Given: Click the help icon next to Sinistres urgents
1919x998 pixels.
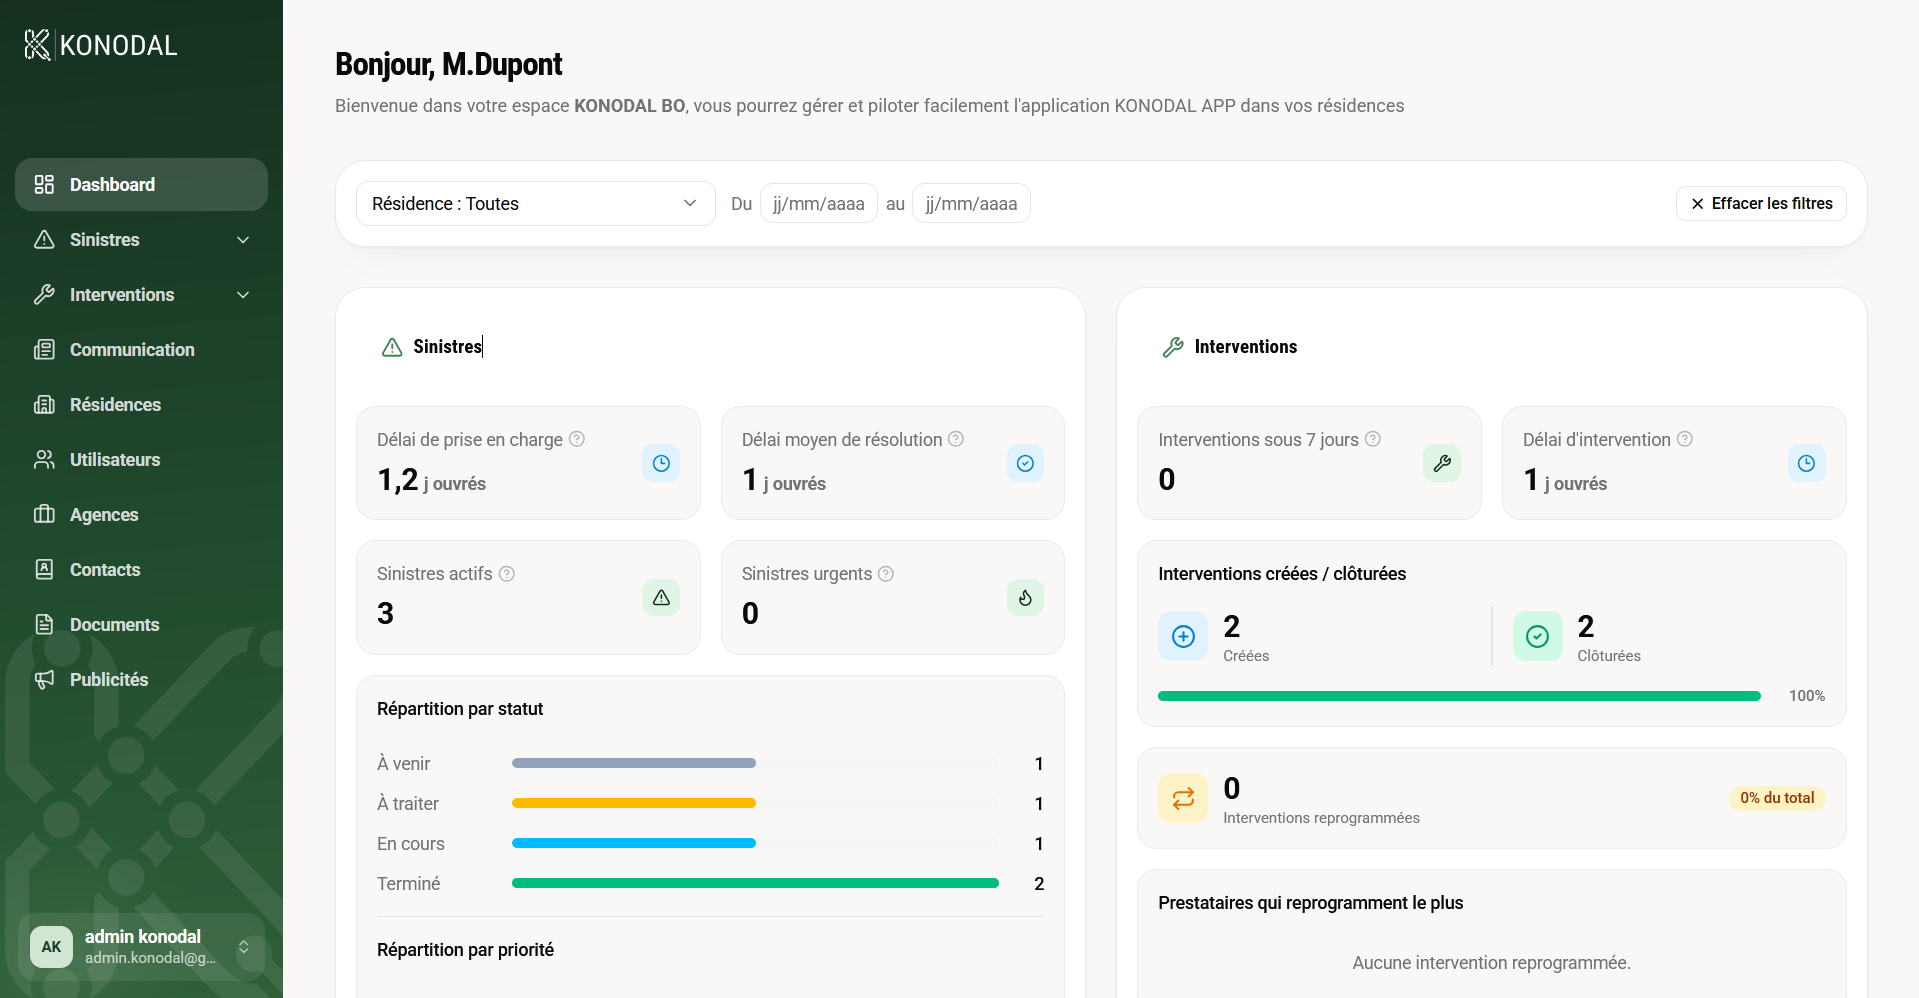Looking at the screenshot, I should (886, 574).
